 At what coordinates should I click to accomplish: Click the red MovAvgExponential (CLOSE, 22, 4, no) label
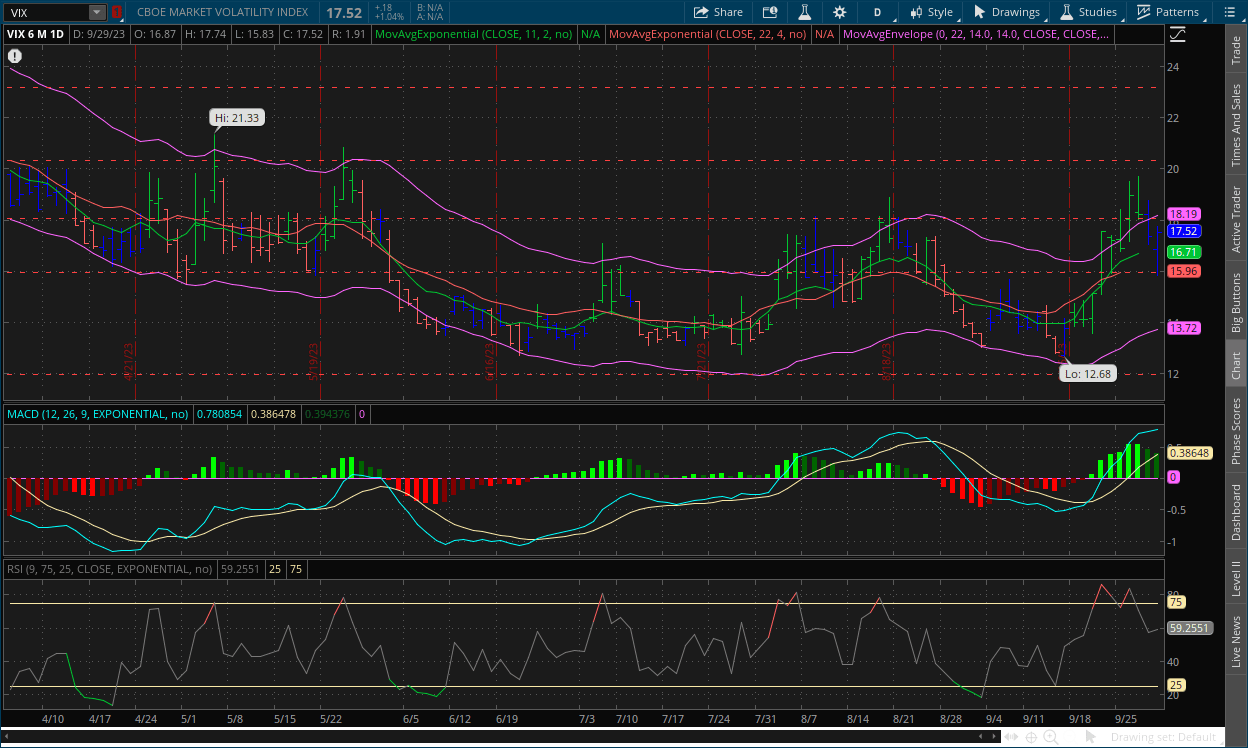707,33
